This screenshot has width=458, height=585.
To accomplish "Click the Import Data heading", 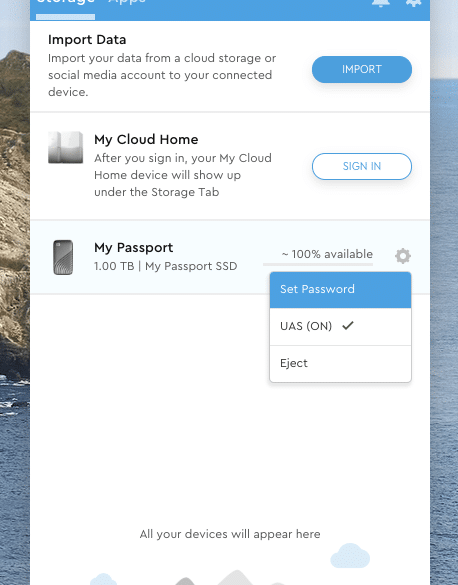I will click(87, 40).
